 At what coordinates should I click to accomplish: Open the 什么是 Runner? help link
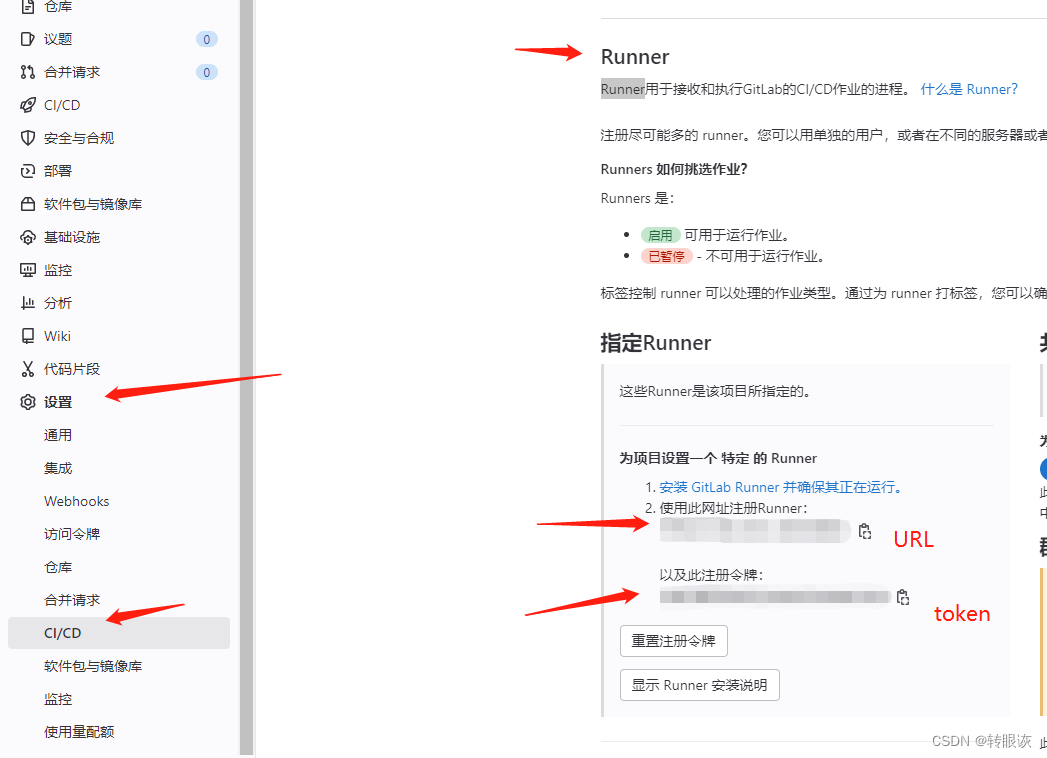click(968, 88)
